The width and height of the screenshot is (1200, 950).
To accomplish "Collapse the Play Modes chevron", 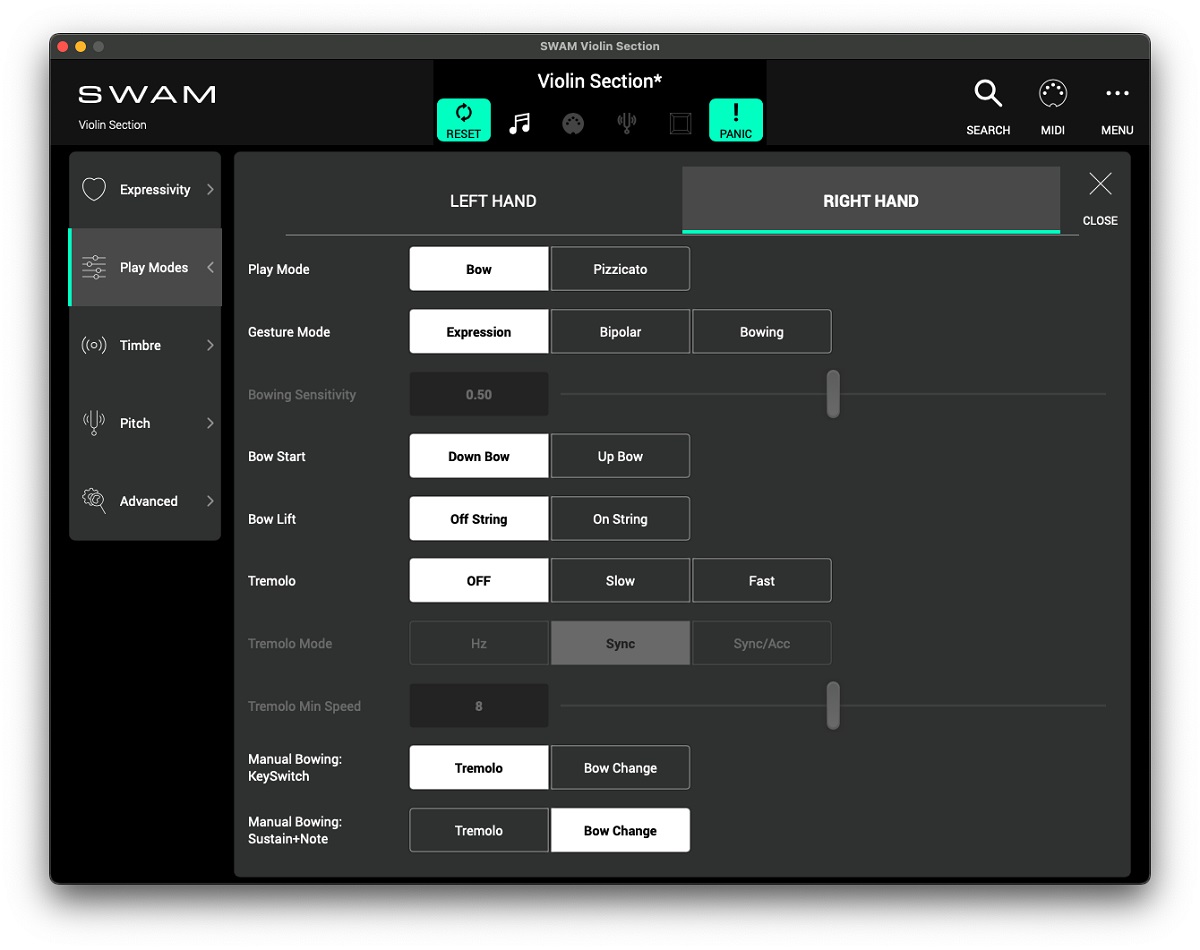I will (x=210, y=267).
